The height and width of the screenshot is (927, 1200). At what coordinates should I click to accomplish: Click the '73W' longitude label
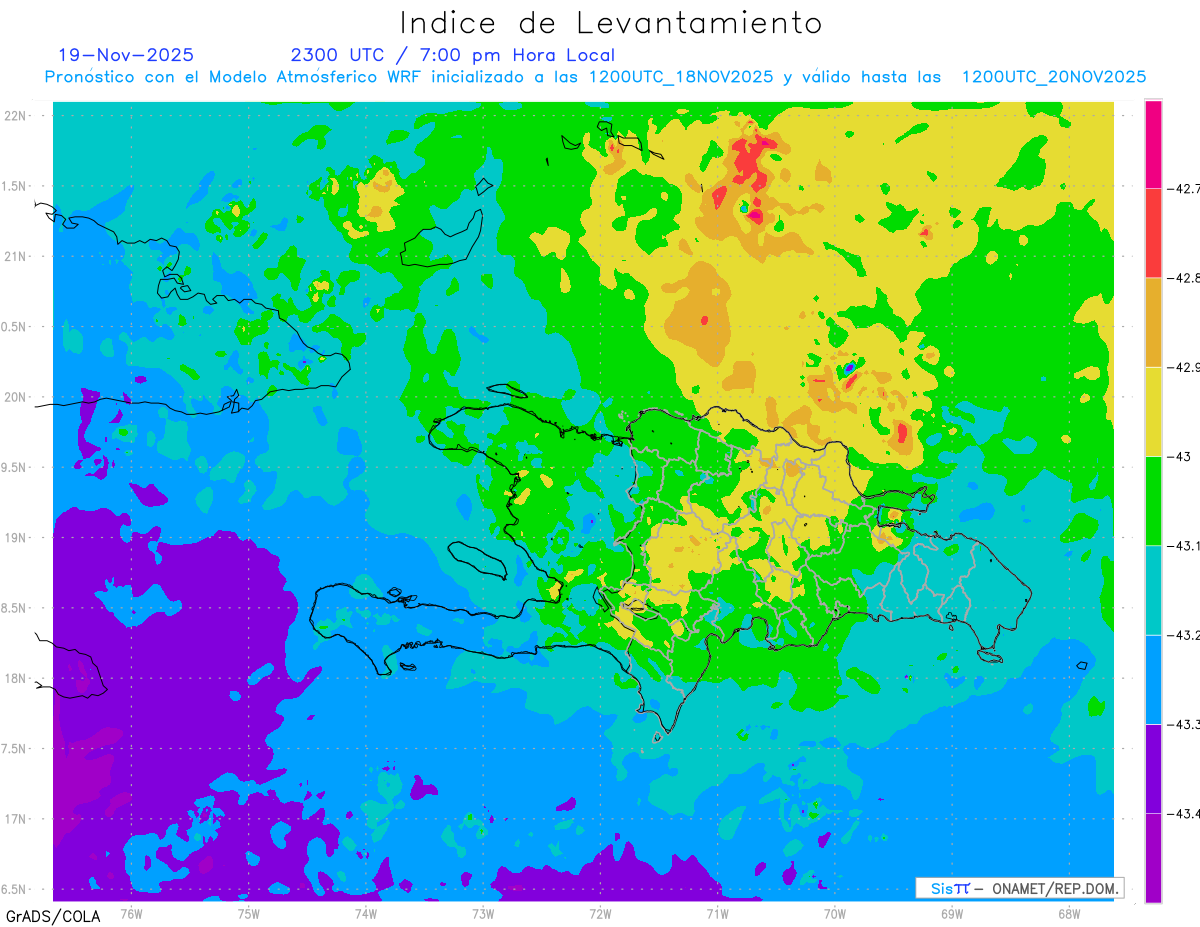click(x=483, y=914)
